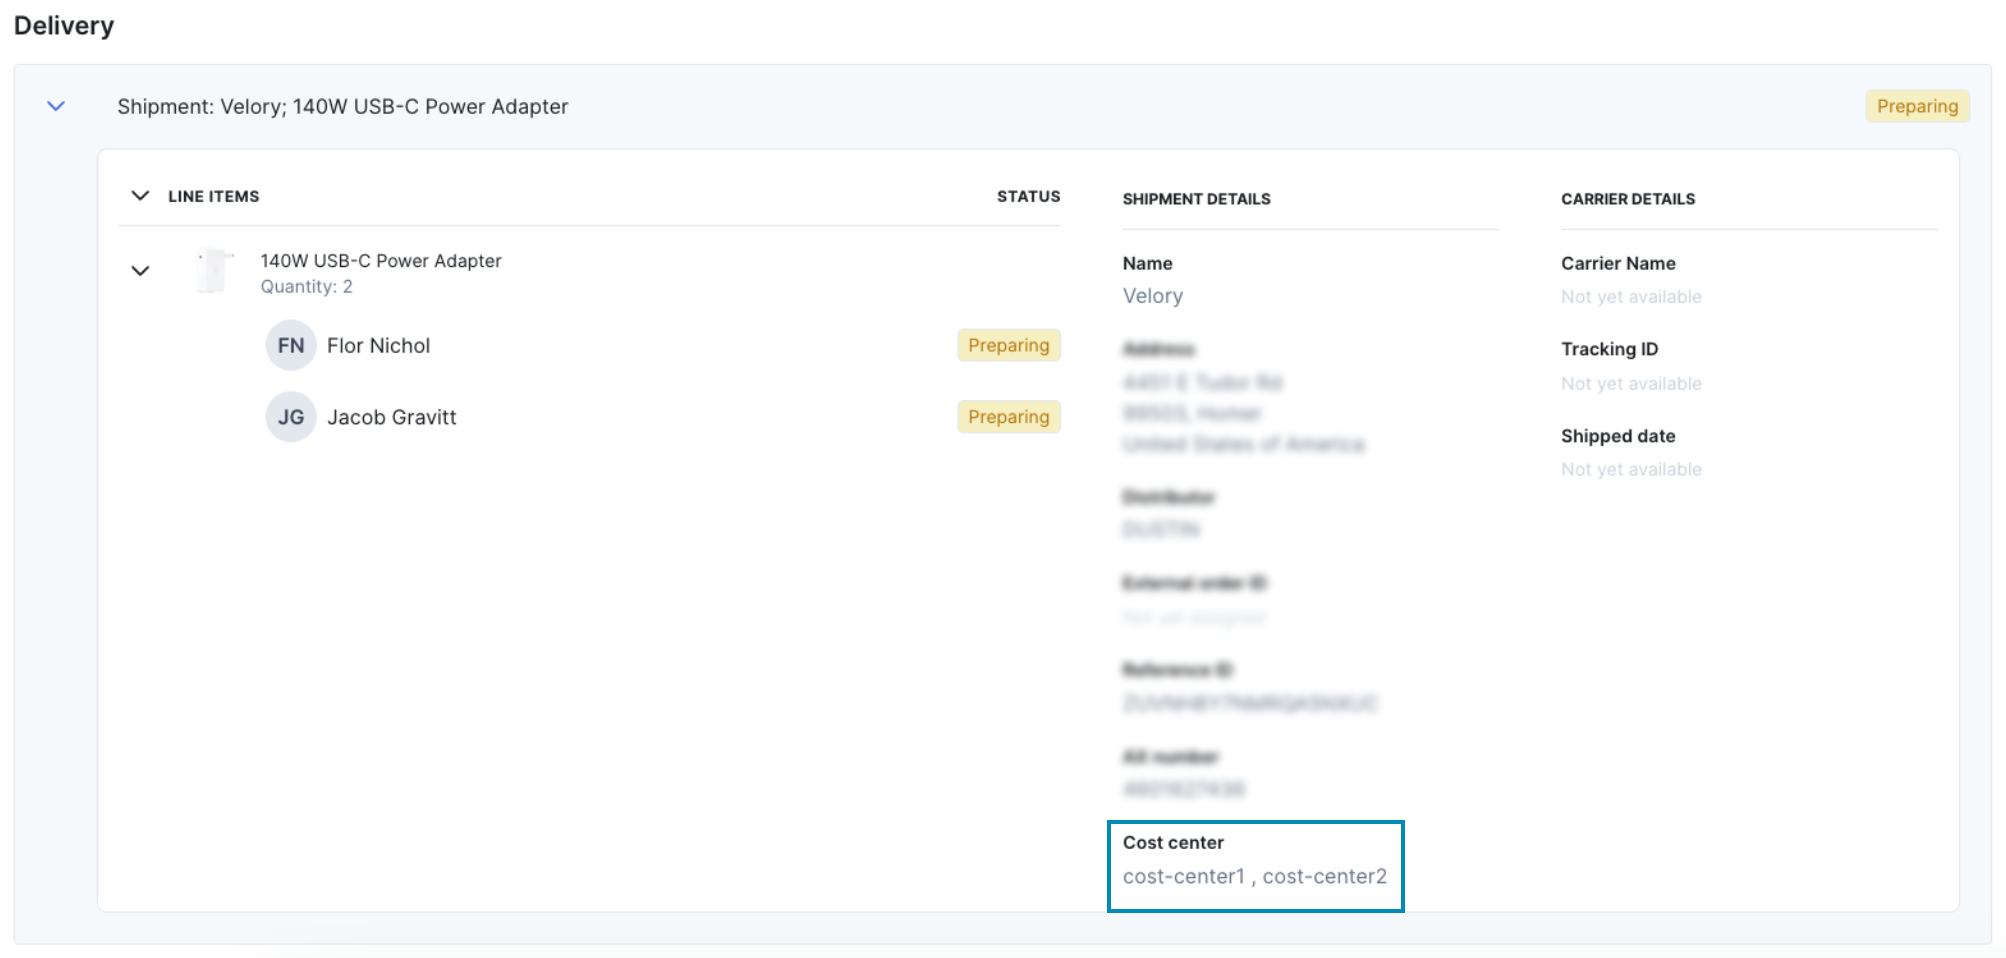
Task: Click the shipment Name label
Action: coord(1147,264)
